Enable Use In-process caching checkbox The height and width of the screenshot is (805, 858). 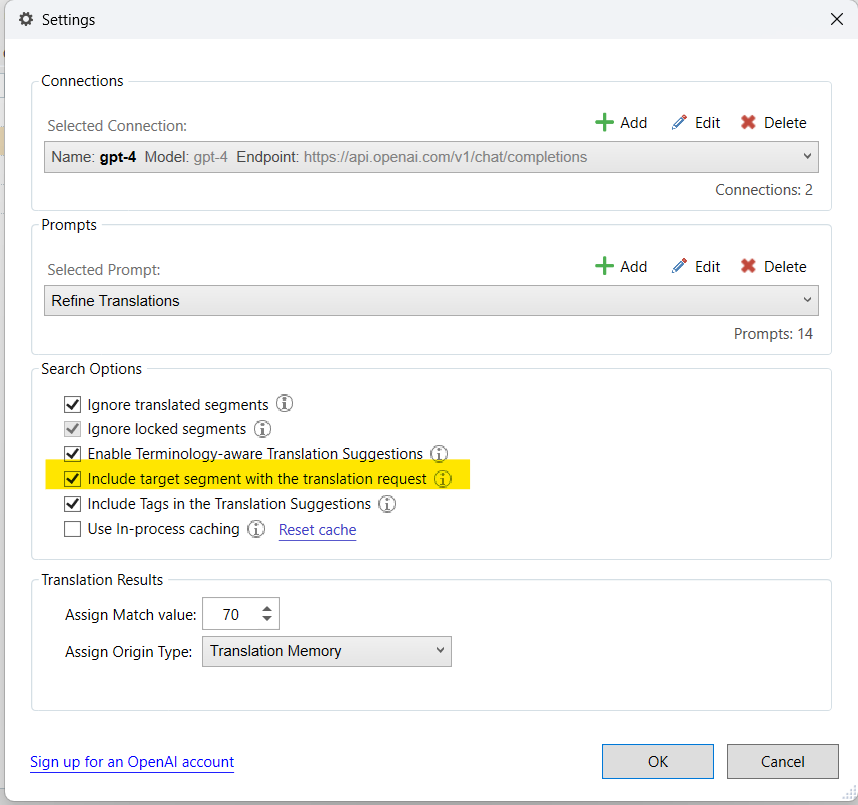(x=72, y=529)
